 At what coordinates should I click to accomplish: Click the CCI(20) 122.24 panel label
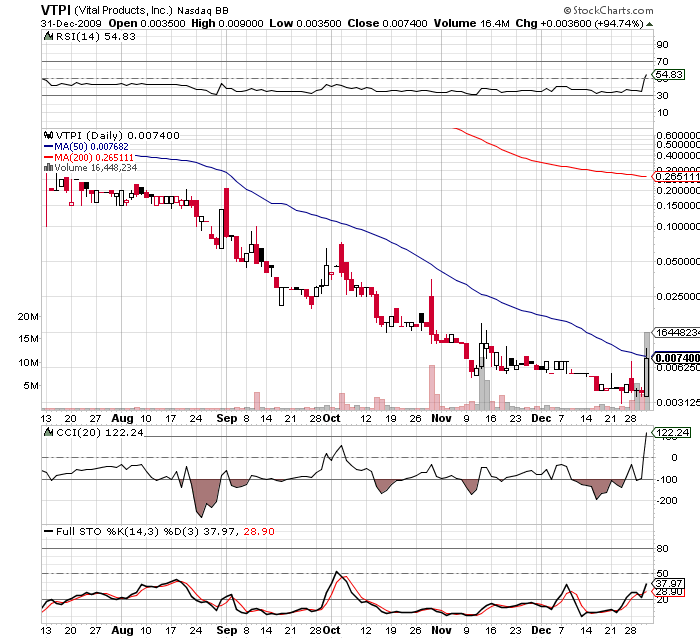pos(100,432)
